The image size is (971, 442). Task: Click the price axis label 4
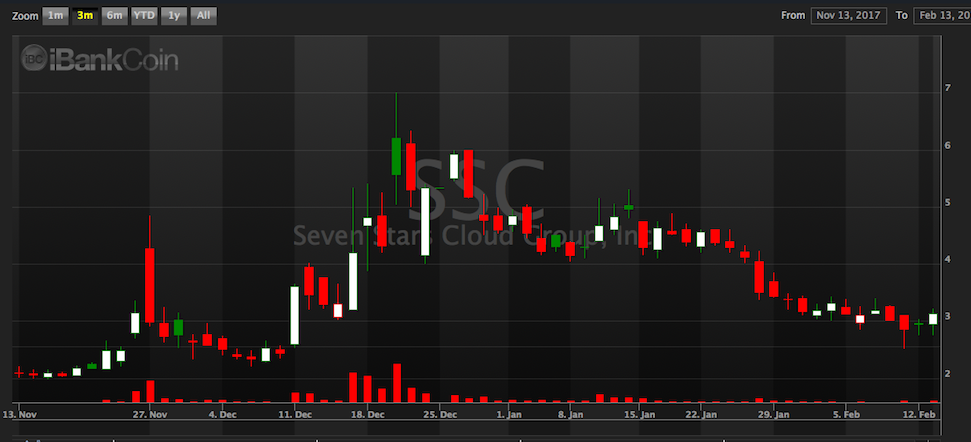(947, 259)
